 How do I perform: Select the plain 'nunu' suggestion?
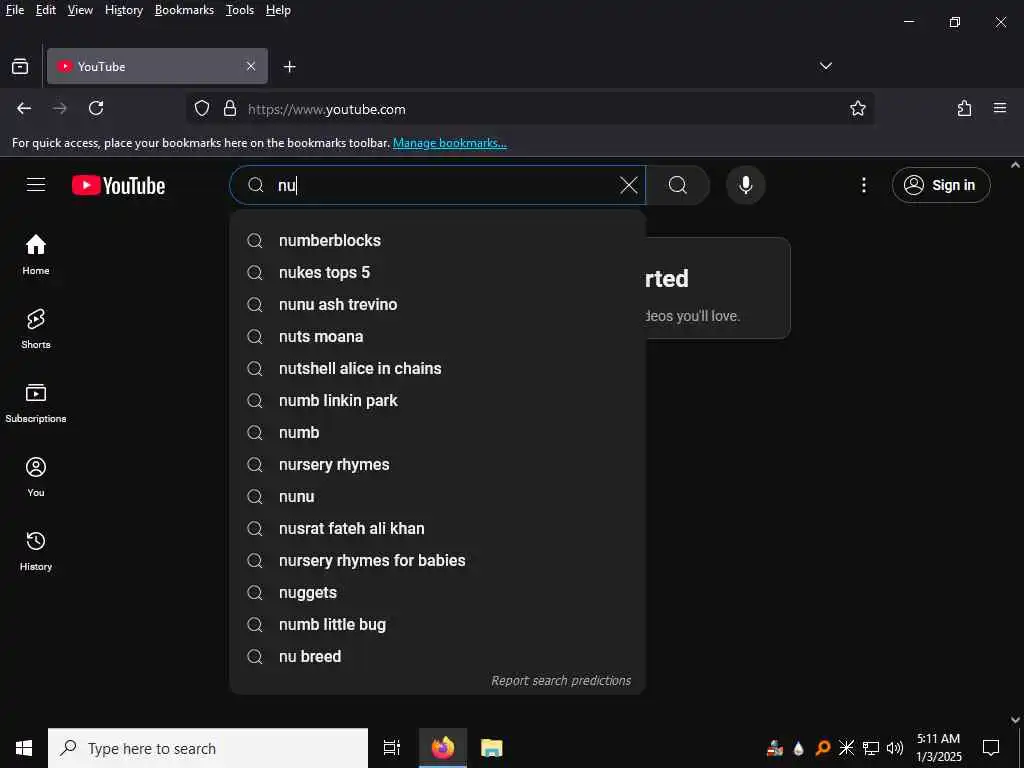tap(438, 496)
